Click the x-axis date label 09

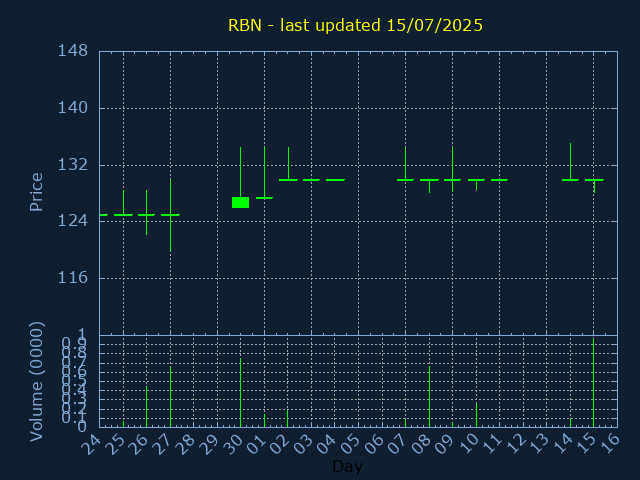[444, 444]
